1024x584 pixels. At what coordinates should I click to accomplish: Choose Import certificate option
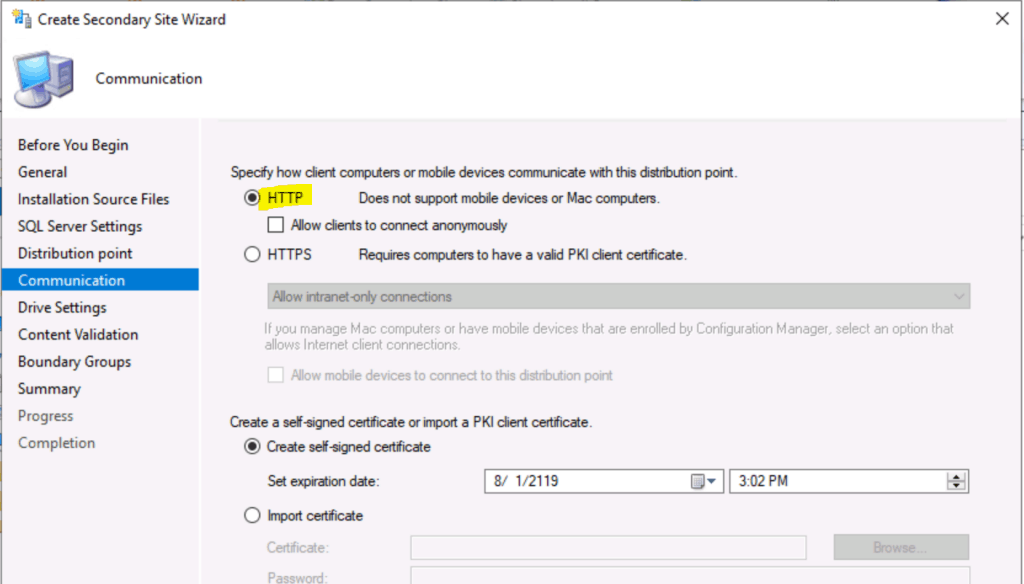point(252,515)
